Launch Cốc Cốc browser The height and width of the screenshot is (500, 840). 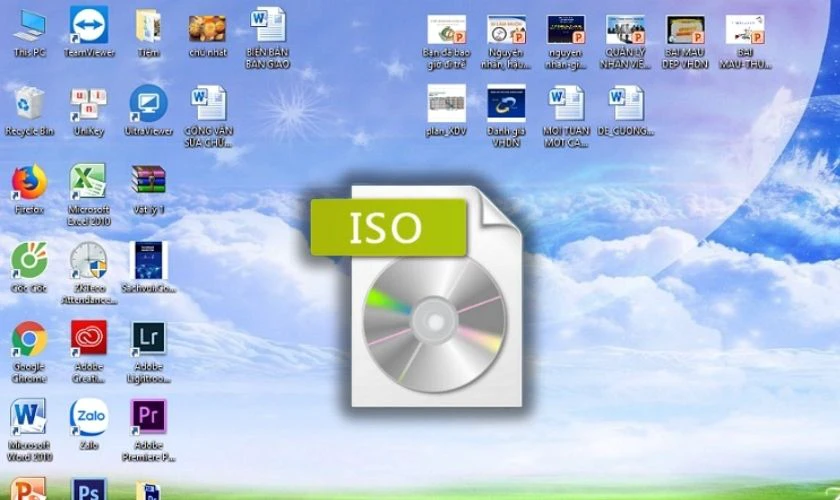(29, 260)
